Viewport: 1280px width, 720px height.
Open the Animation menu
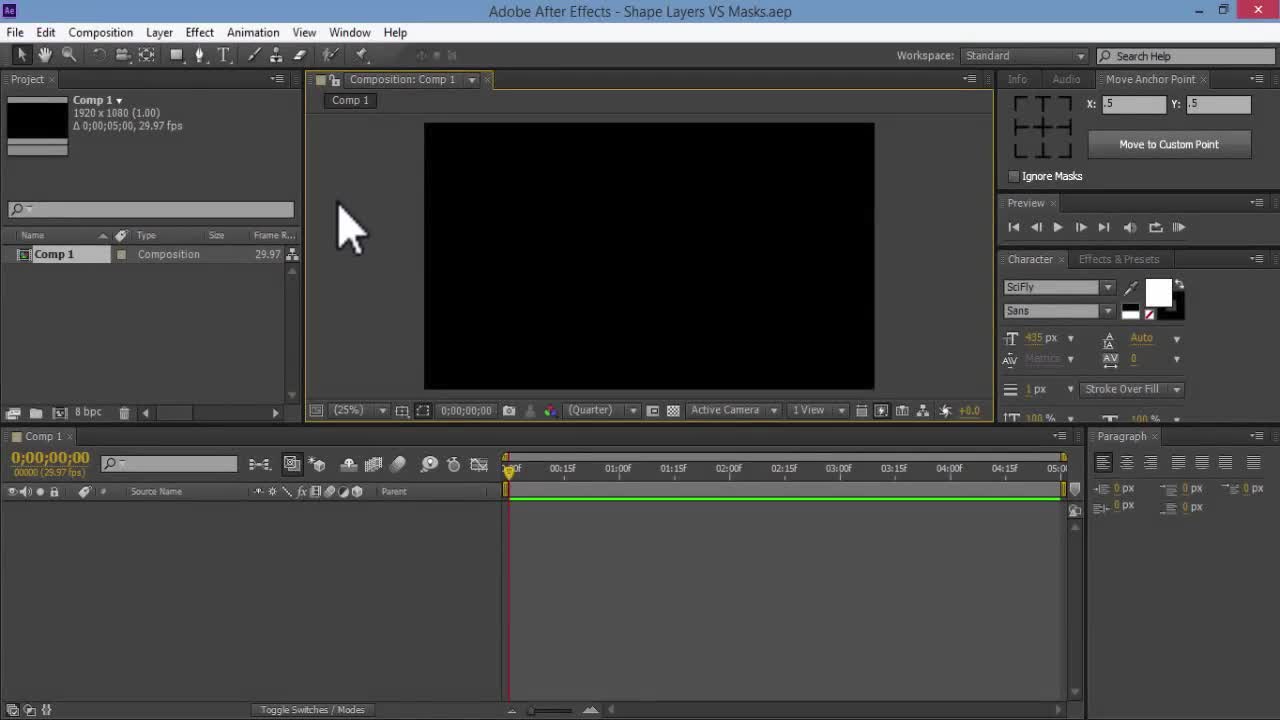[x=253, y=32]
